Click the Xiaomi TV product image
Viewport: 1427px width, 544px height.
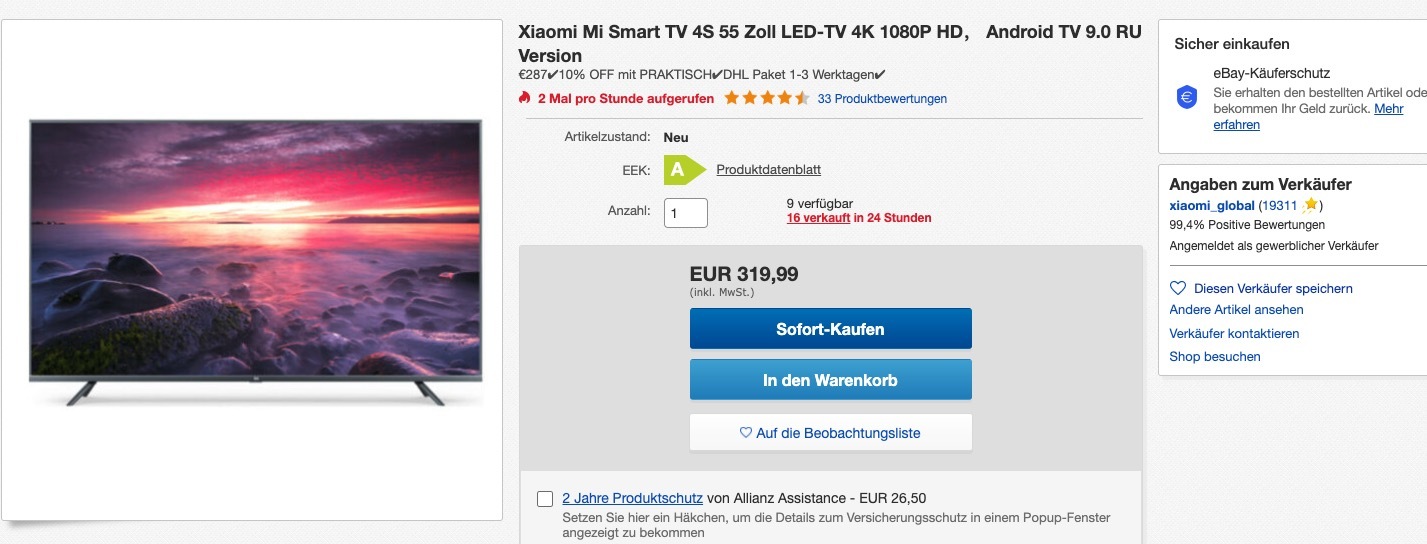pyautogui.click(x=255, y=262)
